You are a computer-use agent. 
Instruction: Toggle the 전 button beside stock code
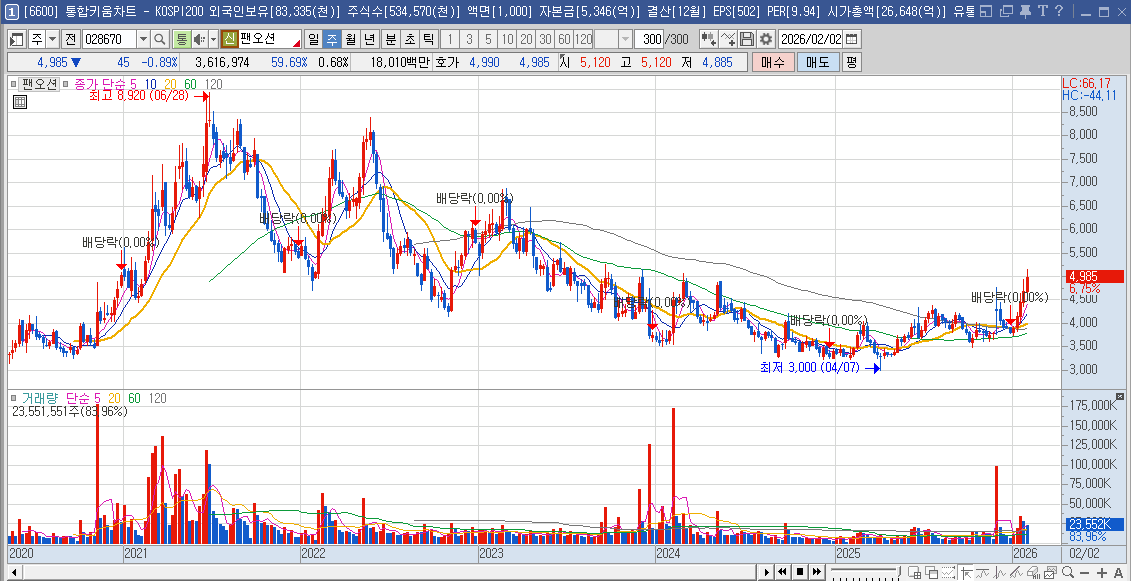pos(70,39)
